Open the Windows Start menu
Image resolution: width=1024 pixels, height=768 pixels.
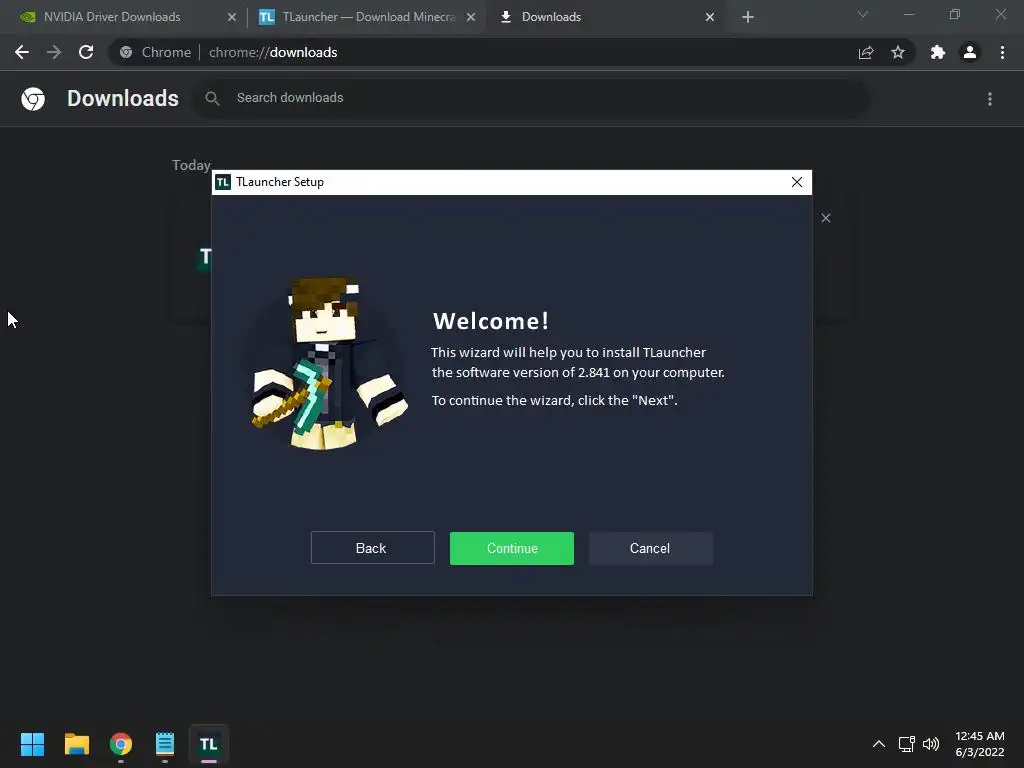(x=32, y=744)
